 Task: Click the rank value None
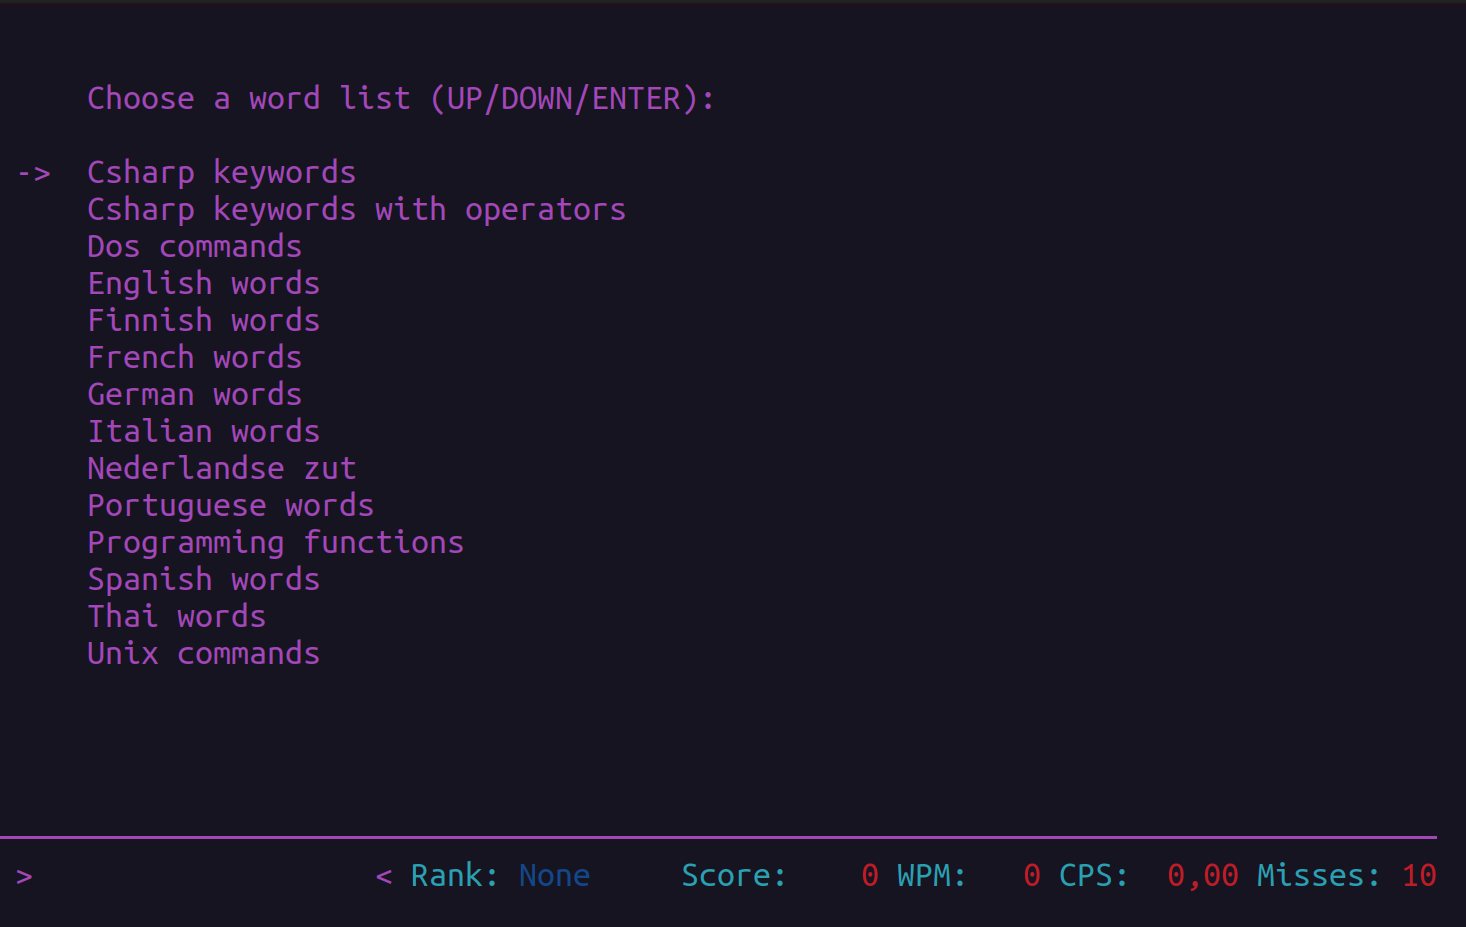point(554,876)
